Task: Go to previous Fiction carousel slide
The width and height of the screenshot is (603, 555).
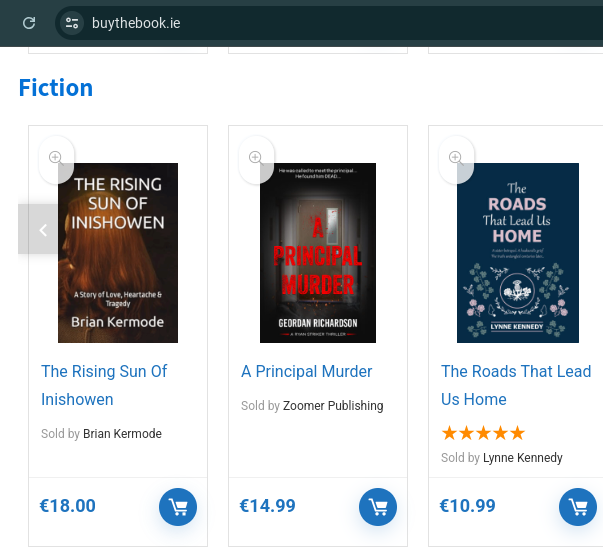Action: (x=38, y=229)
